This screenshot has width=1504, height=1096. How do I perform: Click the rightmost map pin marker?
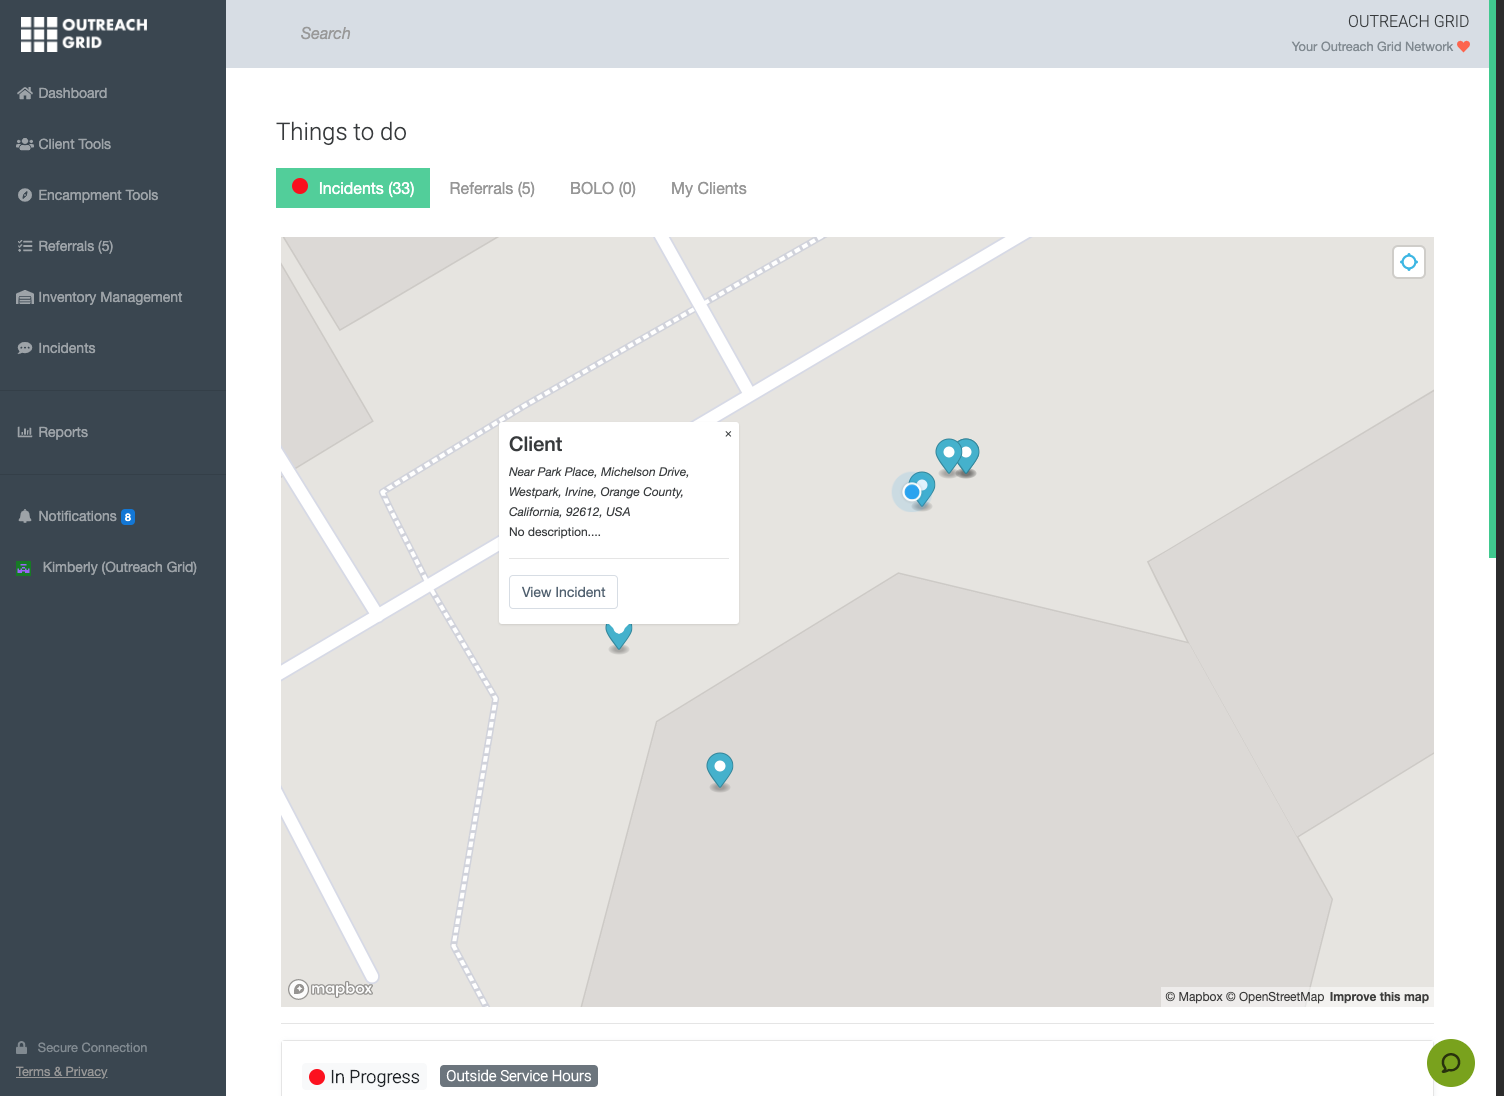click(x=968, y=455)
